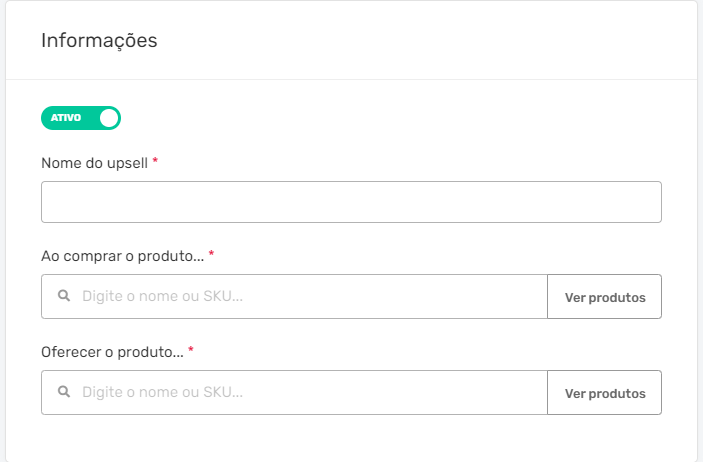Click placeholder text in Oferecer o produto field
Screen dimensions: 703x462
coord(162,392)
